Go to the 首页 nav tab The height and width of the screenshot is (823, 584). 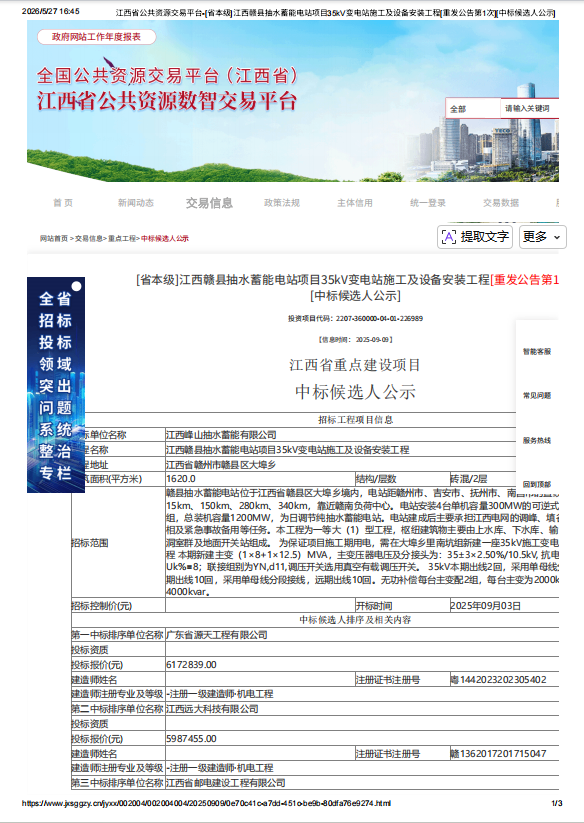point(63,203)
